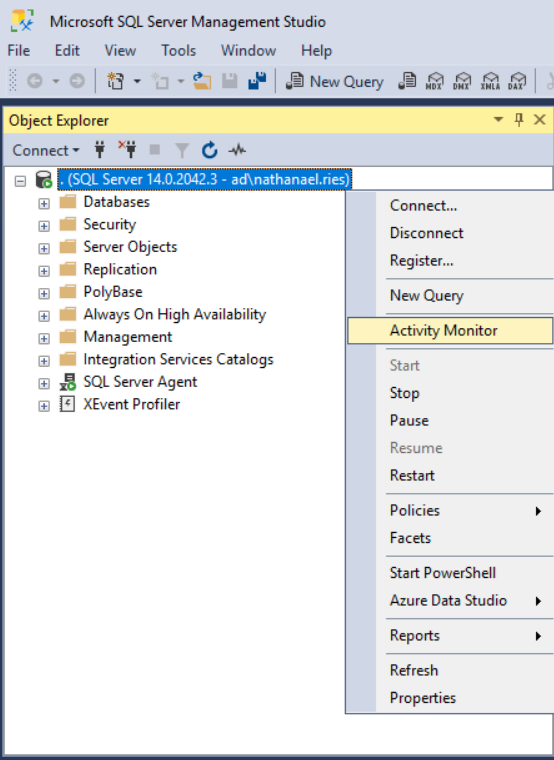Expand the Server Objects folder

pyautogui.click(x=44, y=249)
